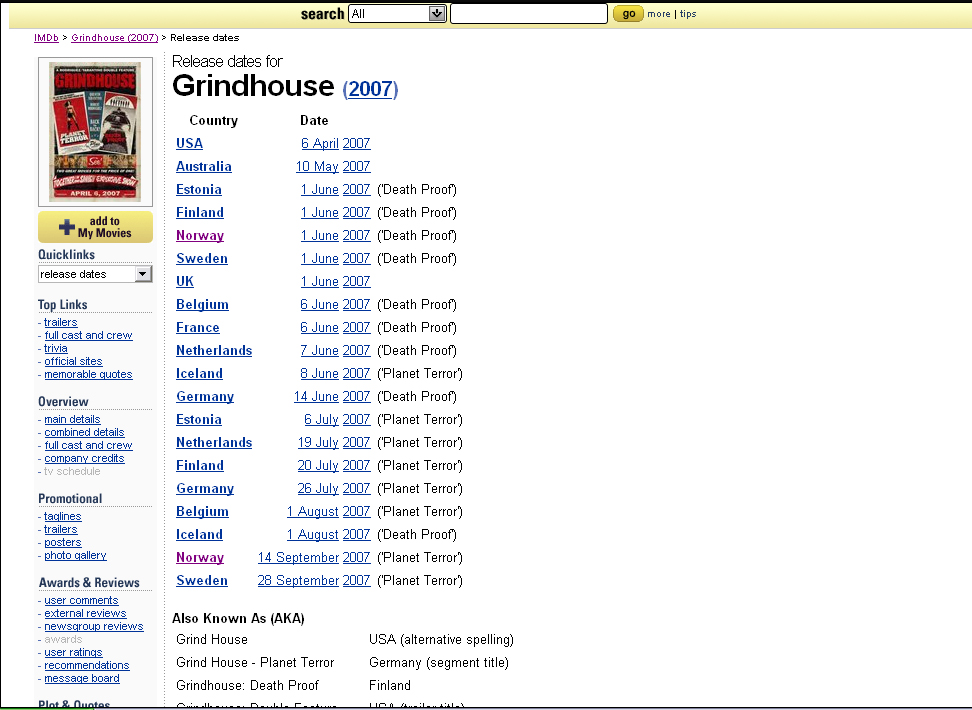Click Finland link in the 20 July row

point(200,466)
